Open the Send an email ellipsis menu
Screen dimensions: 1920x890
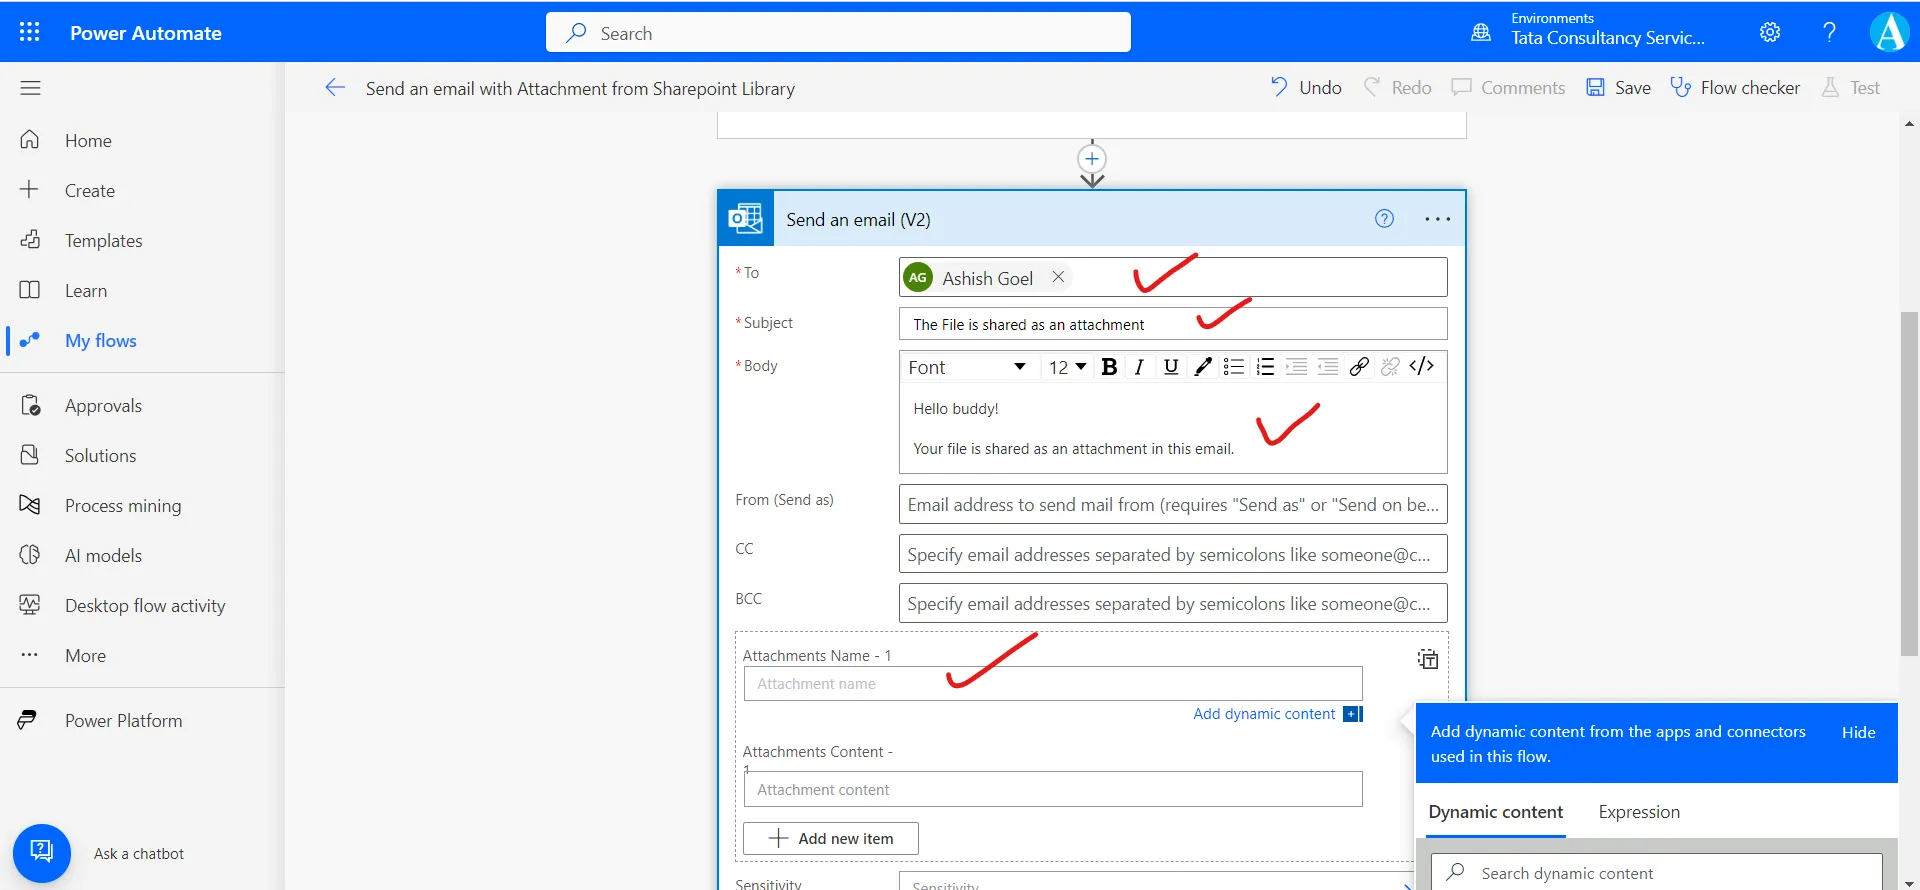point(1437,218)
